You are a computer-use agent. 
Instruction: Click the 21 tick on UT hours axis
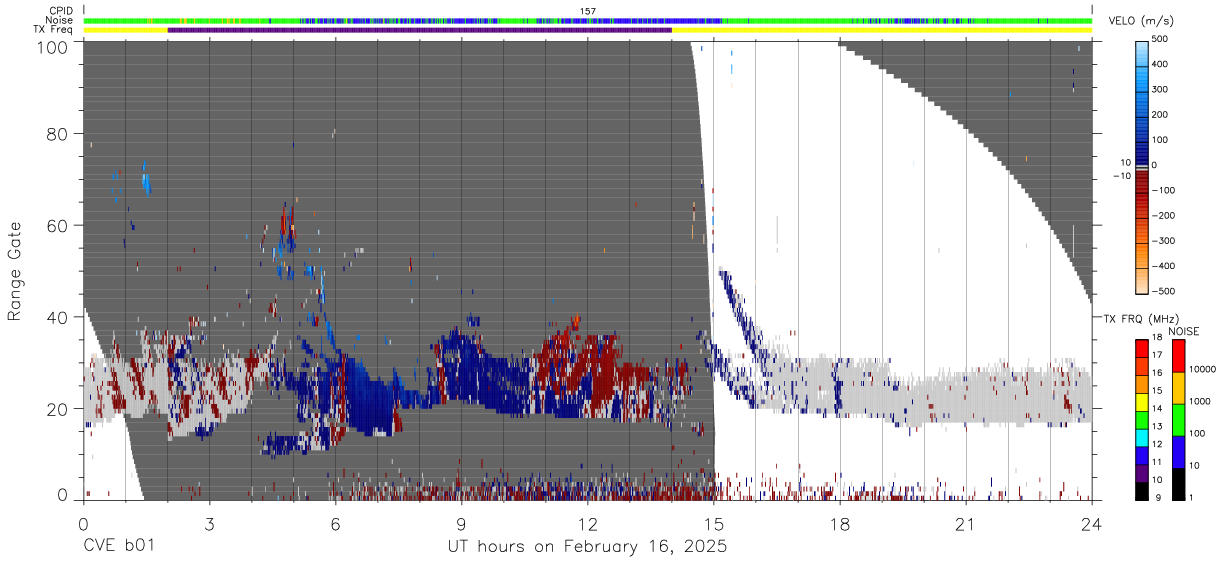(966, 523)
